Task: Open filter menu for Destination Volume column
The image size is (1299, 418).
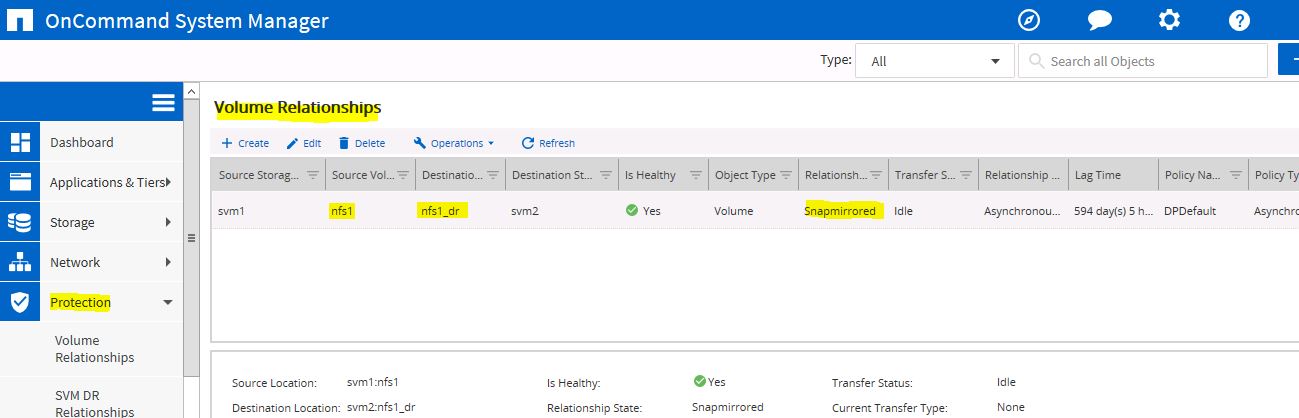Action: pyautogui.click(x=493, y=175)
